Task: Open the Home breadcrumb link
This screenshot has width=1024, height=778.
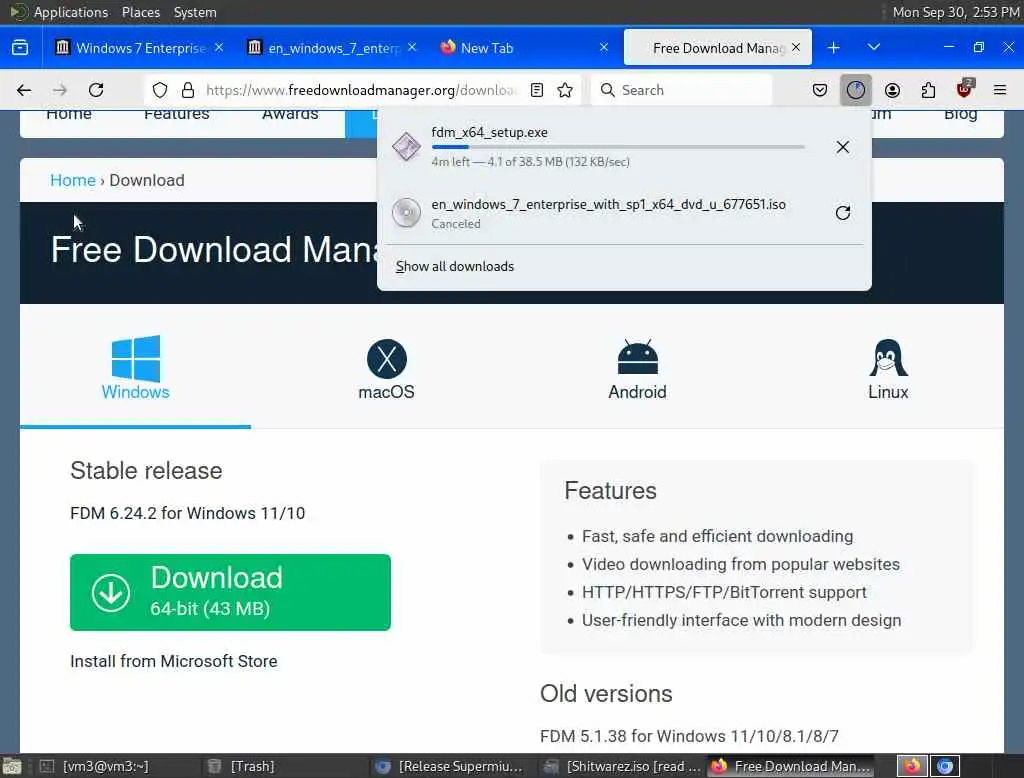Action: click(73, 180)
